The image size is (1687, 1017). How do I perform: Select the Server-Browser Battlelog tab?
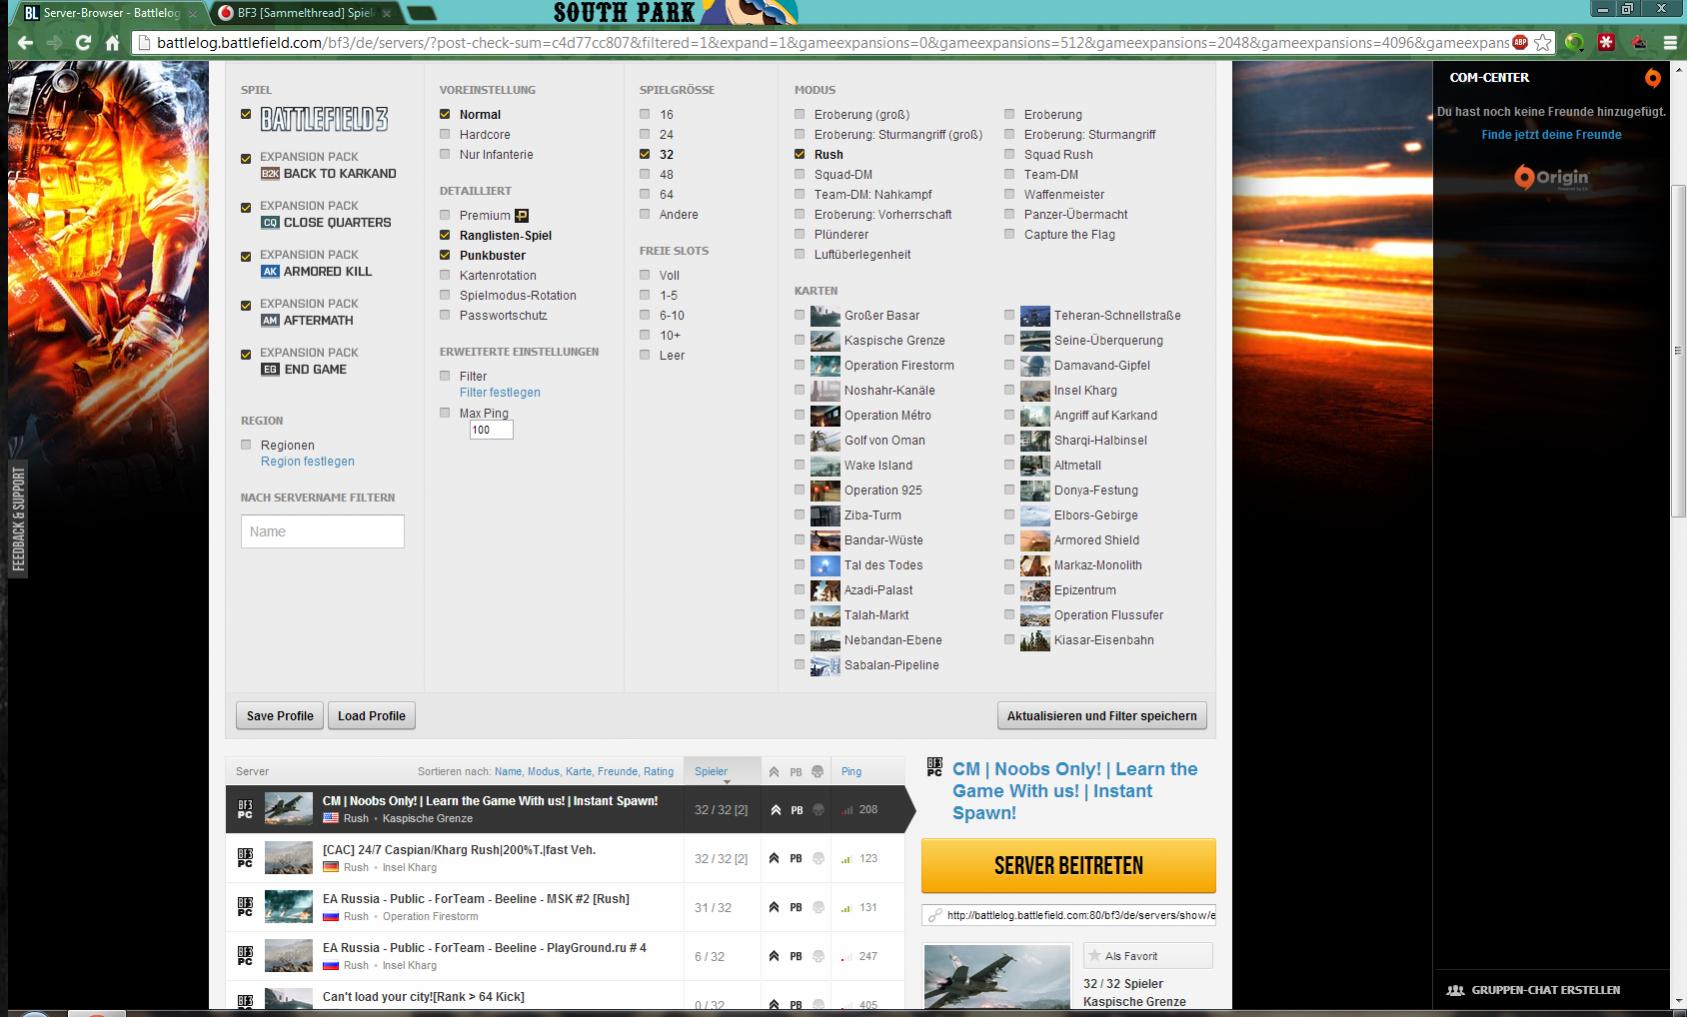[x=110, y=13]
